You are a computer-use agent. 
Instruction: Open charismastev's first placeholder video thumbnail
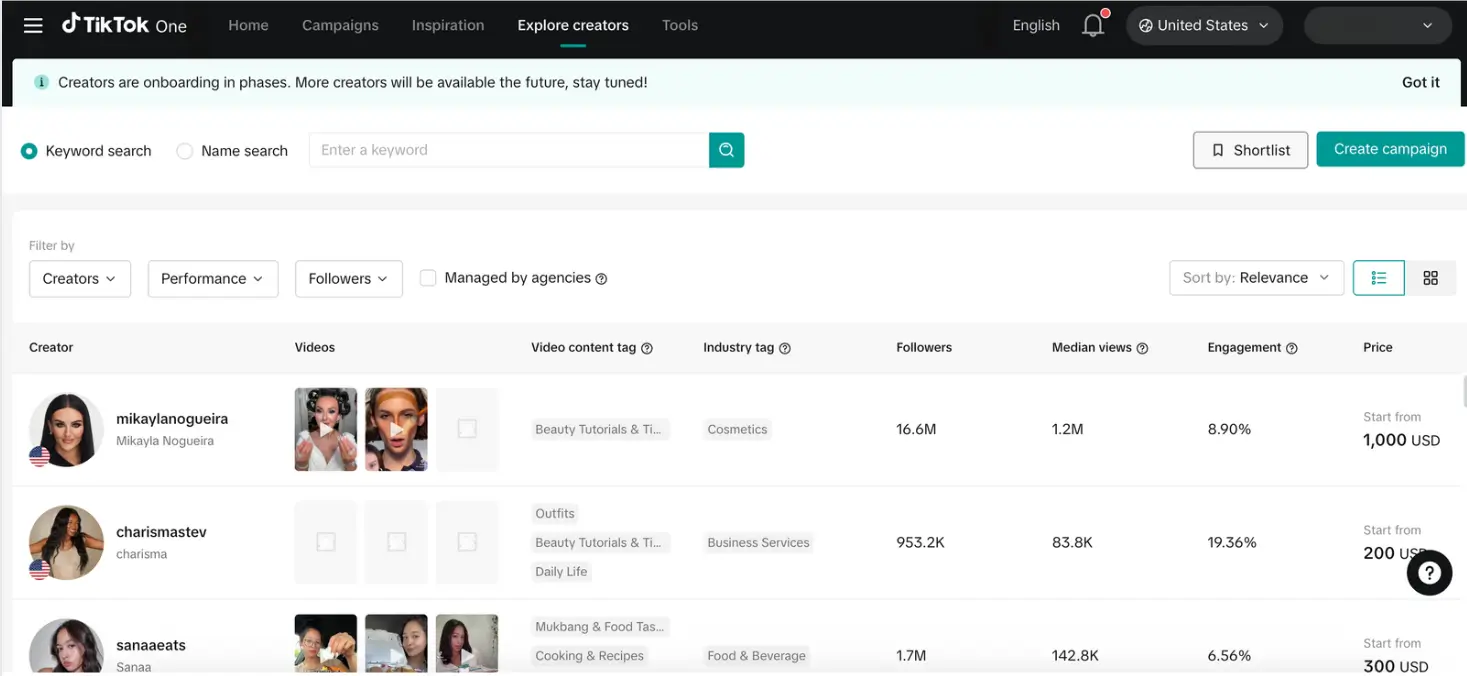(326, 542)
